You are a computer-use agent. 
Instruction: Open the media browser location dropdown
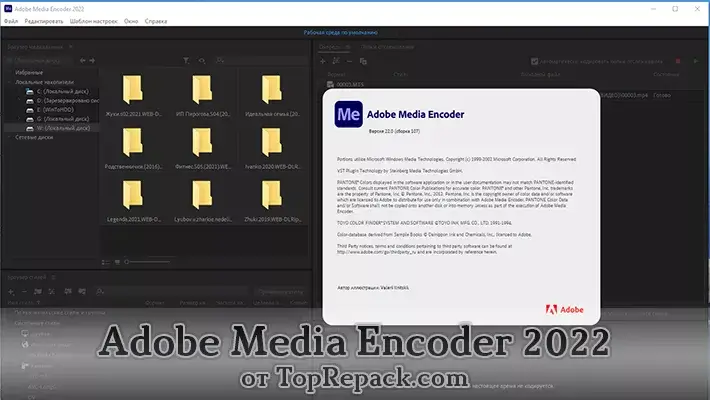tap(40, 60)
